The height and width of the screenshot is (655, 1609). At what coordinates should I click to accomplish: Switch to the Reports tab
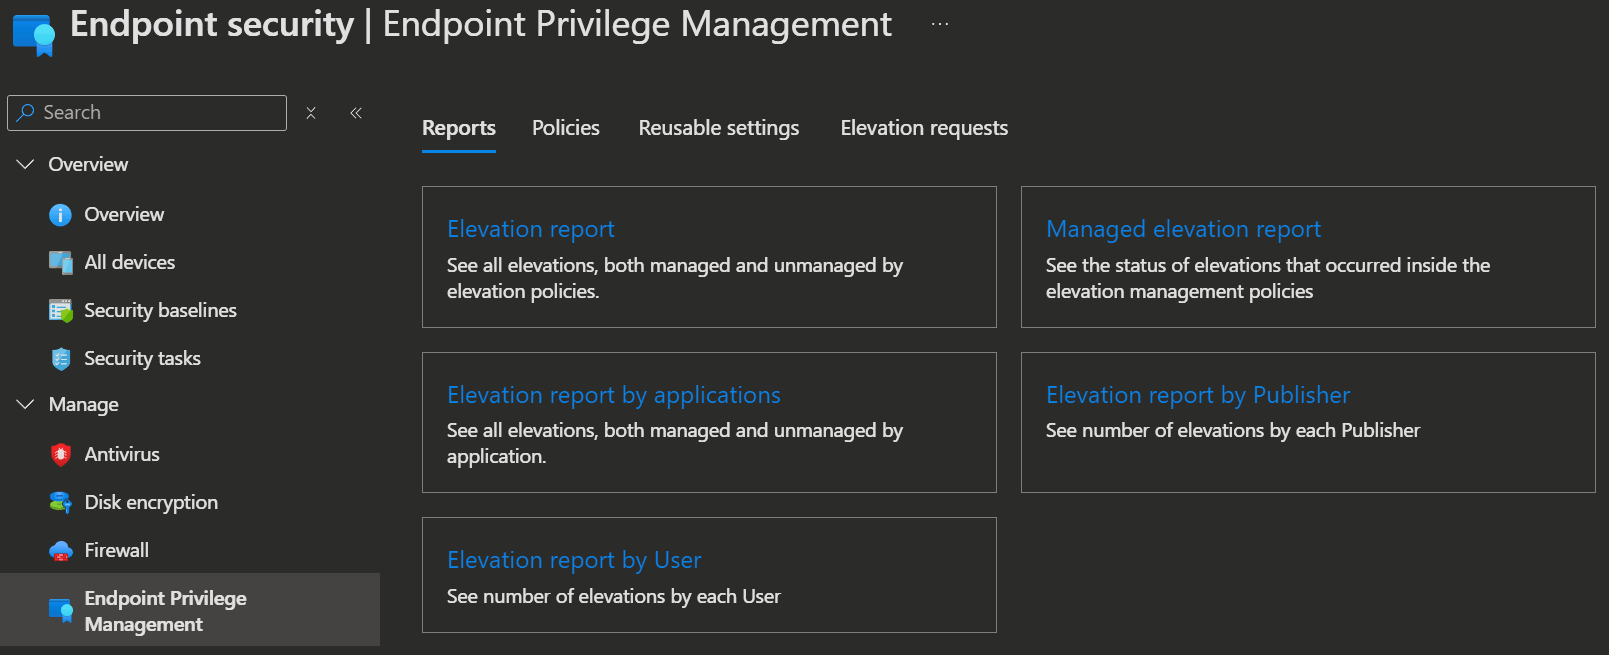(x=459, y=128)
